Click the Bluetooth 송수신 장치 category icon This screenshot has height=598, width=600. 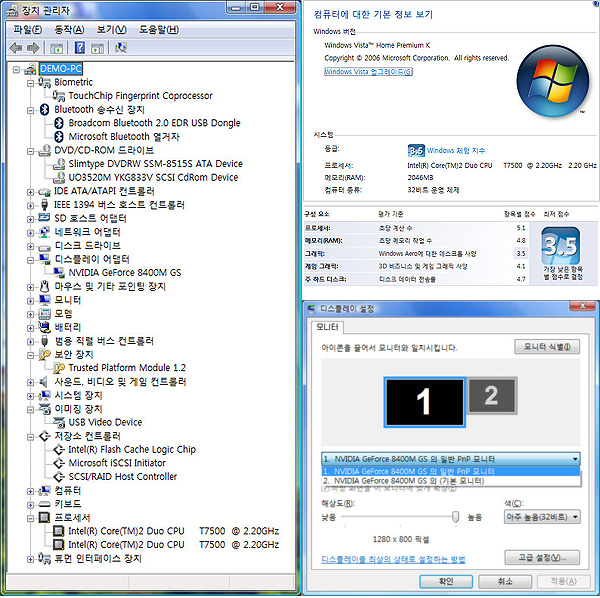(44, 109)
